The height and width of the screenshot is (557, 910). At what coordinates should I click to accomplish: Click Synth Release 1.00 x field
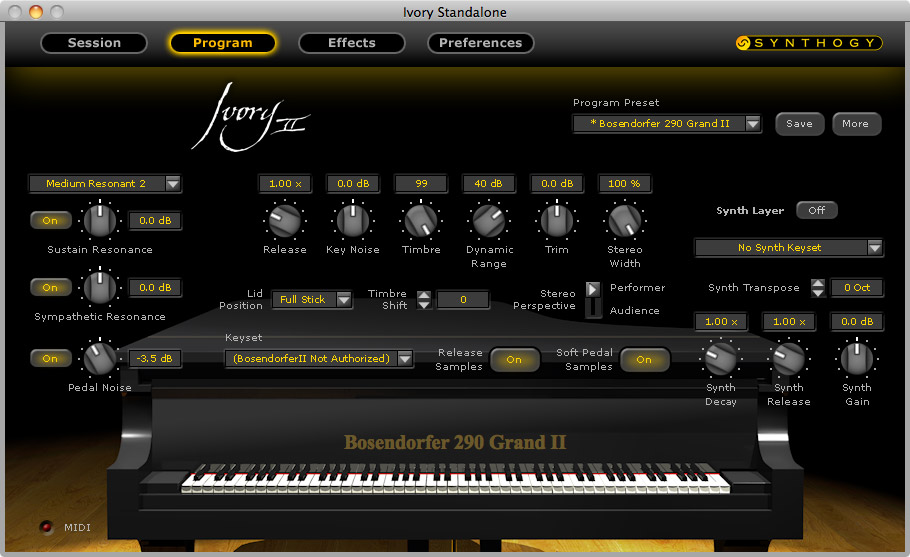(x=789, y=321)
